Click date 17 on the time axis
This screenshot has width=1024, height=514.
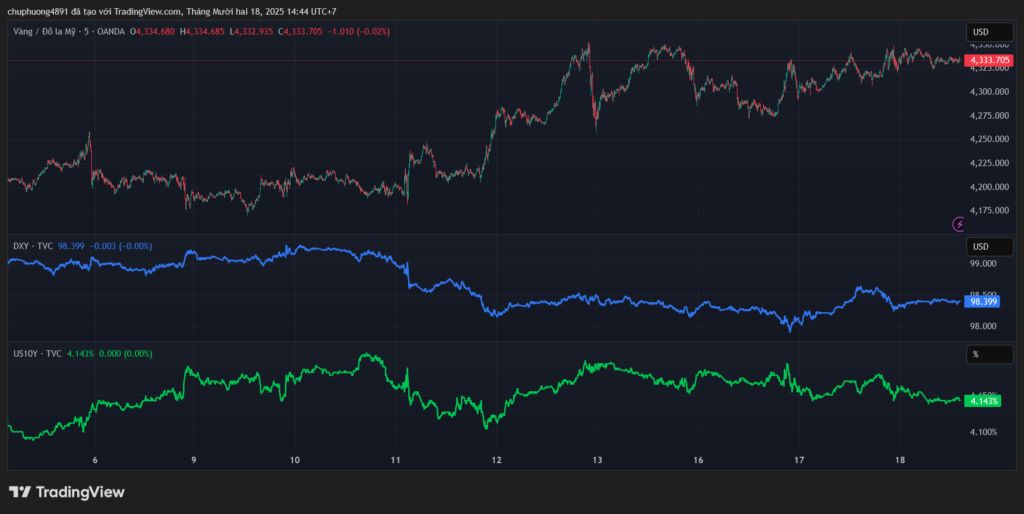click(x=799, y=460)
